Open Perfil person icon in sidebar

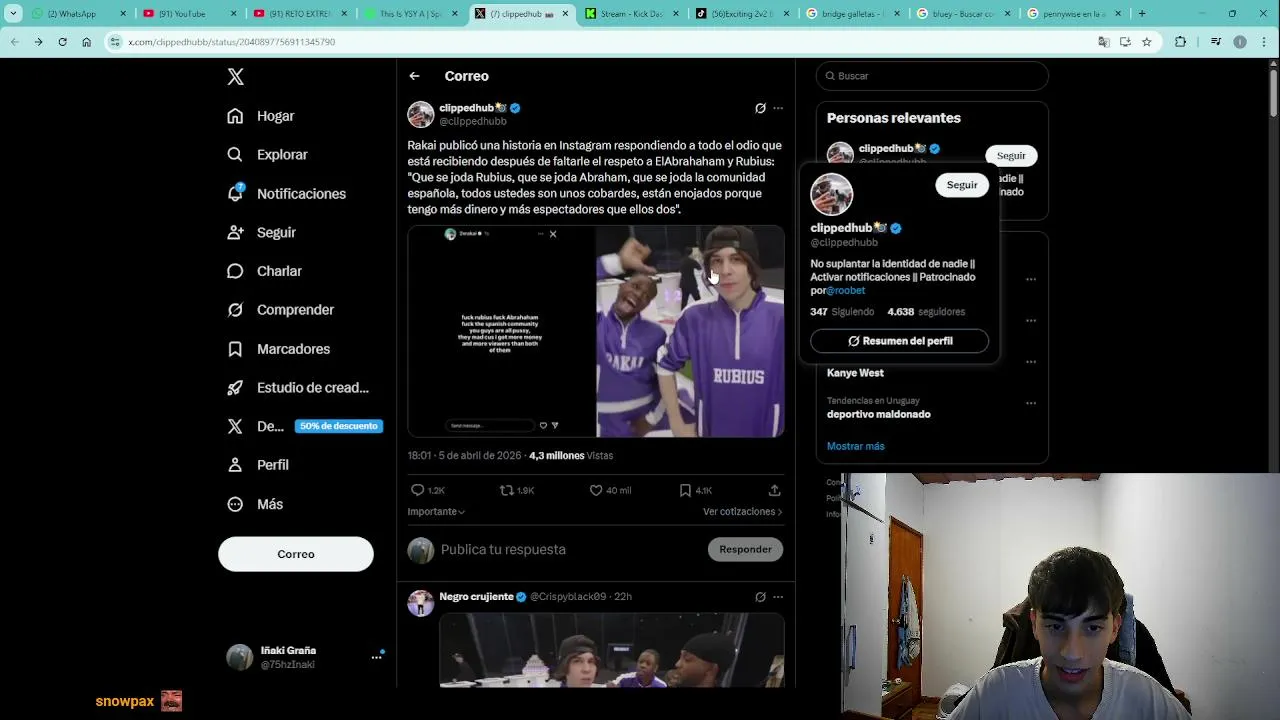pyautogui.click(x=235, y=465)
